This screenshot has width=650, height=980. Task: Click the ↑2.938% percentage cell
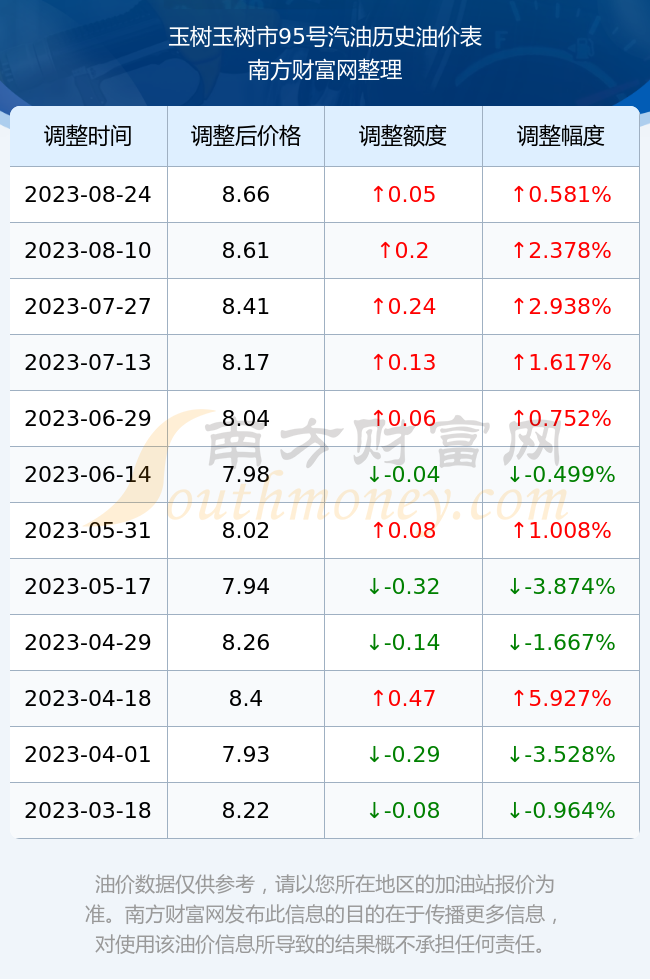tap(561, 306)
